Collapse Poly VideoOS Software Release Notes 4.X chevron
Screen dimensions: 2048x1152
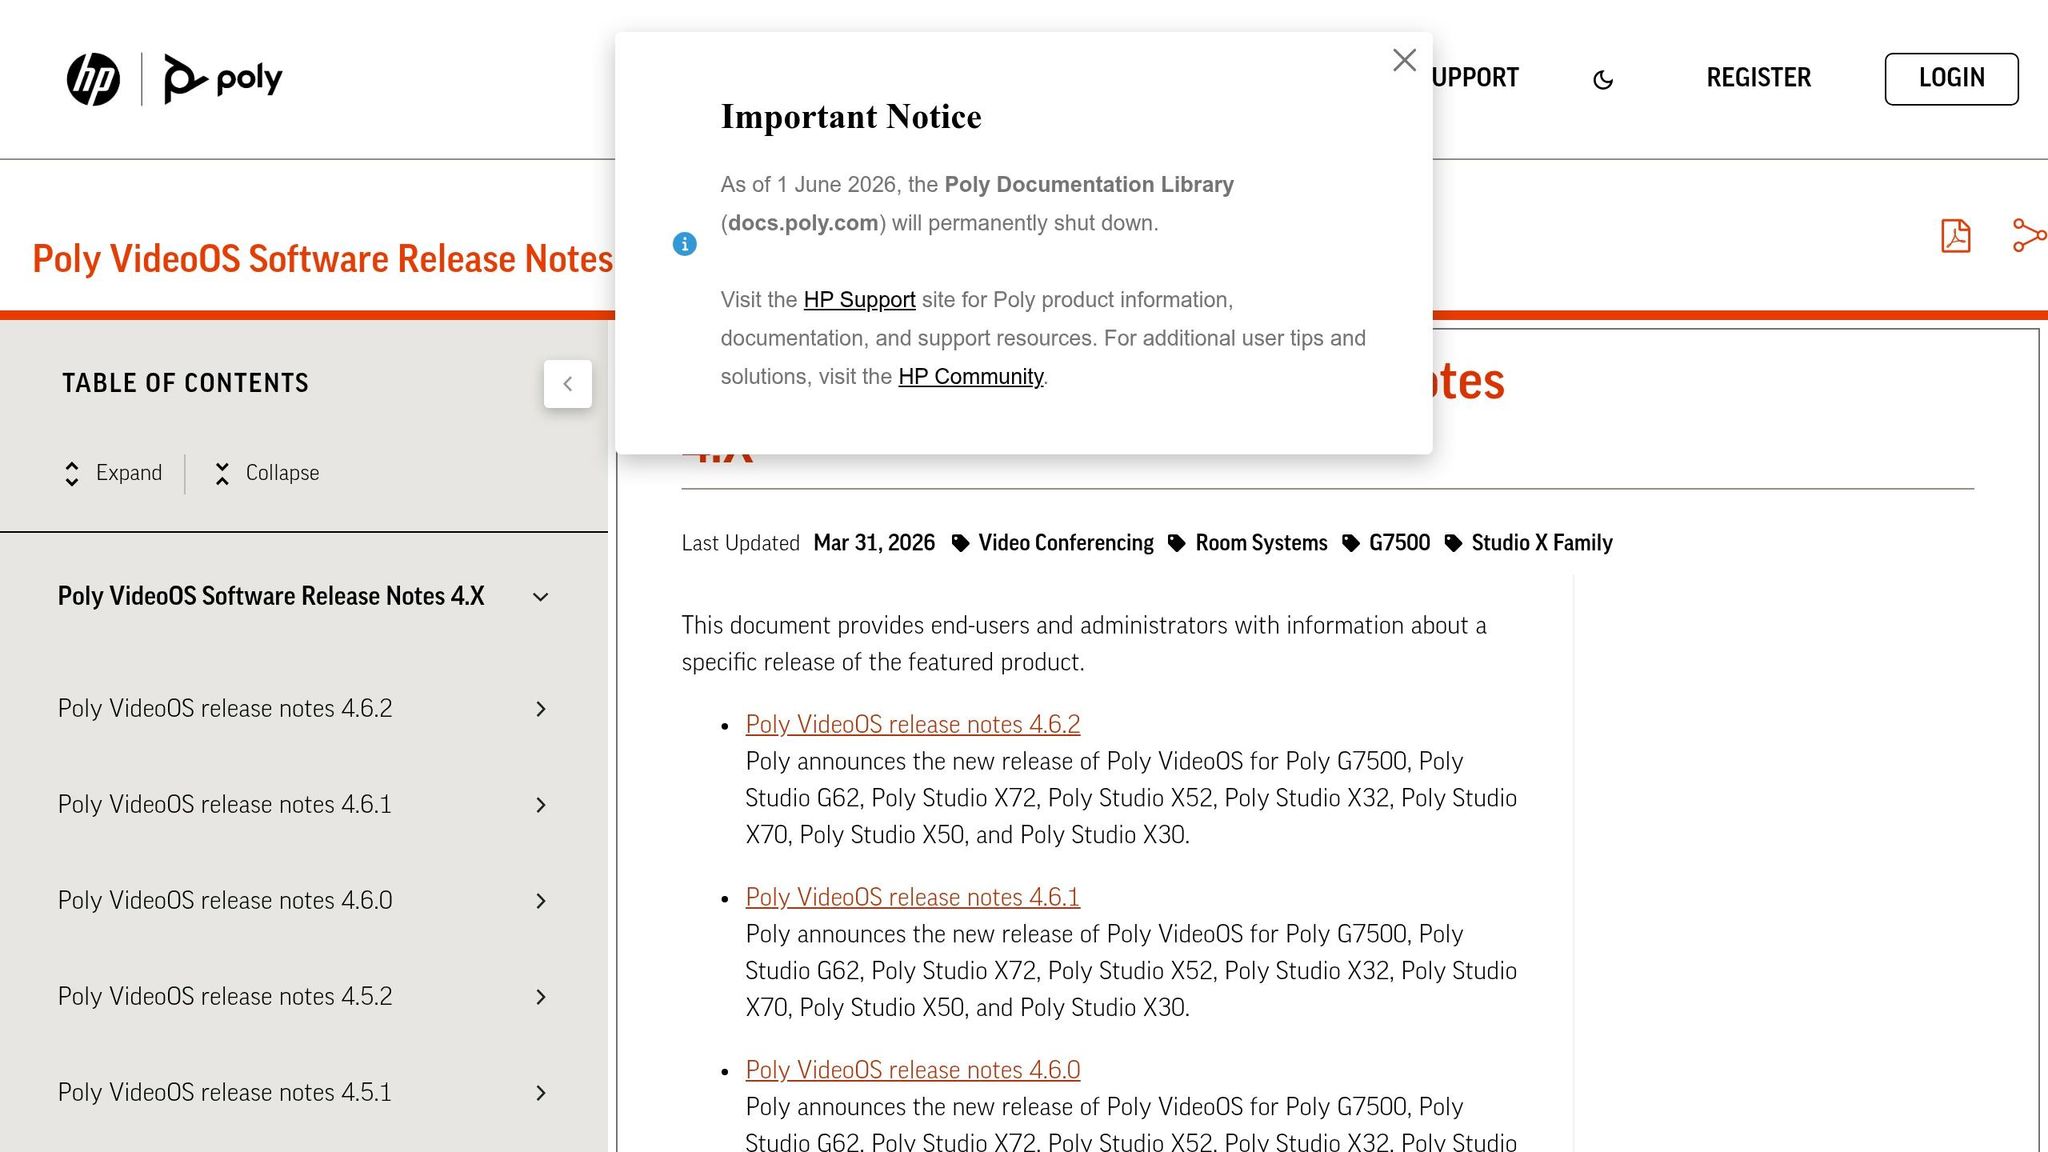(x=541, y=597)
